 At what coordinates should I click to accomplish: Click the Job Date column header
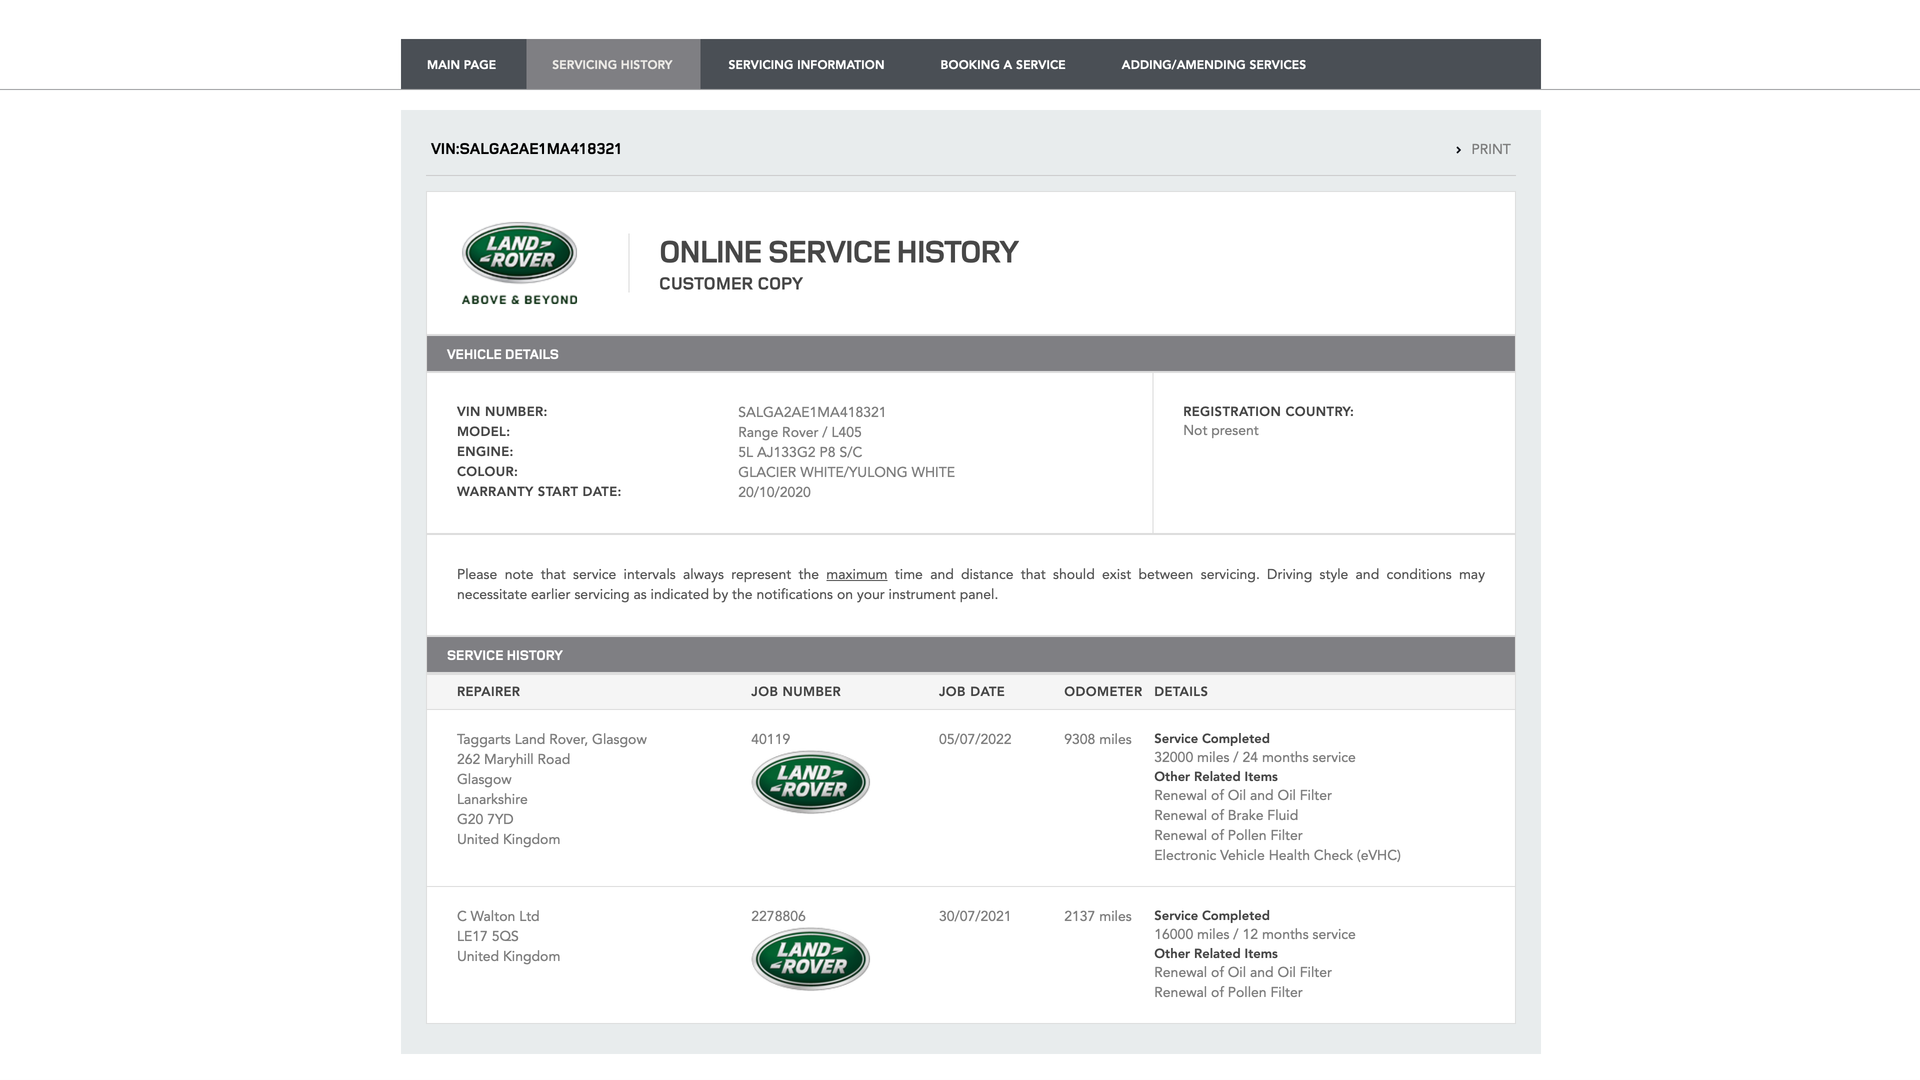tap(971, 692)
